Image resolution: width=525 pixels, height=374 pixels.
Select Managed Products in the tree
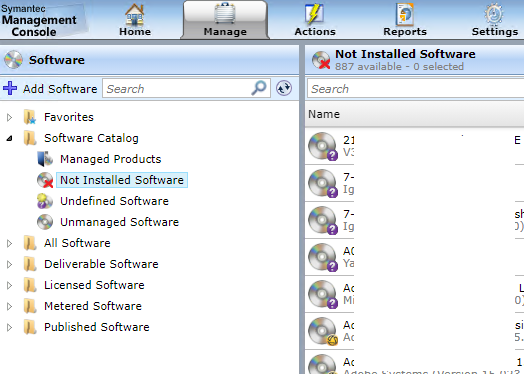click(x=110, y=159)
